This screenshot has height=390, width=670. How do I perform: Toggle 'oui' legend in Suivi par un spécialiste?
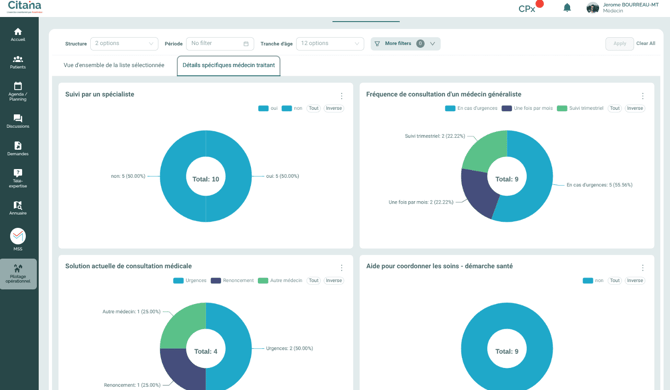(268, 108)
